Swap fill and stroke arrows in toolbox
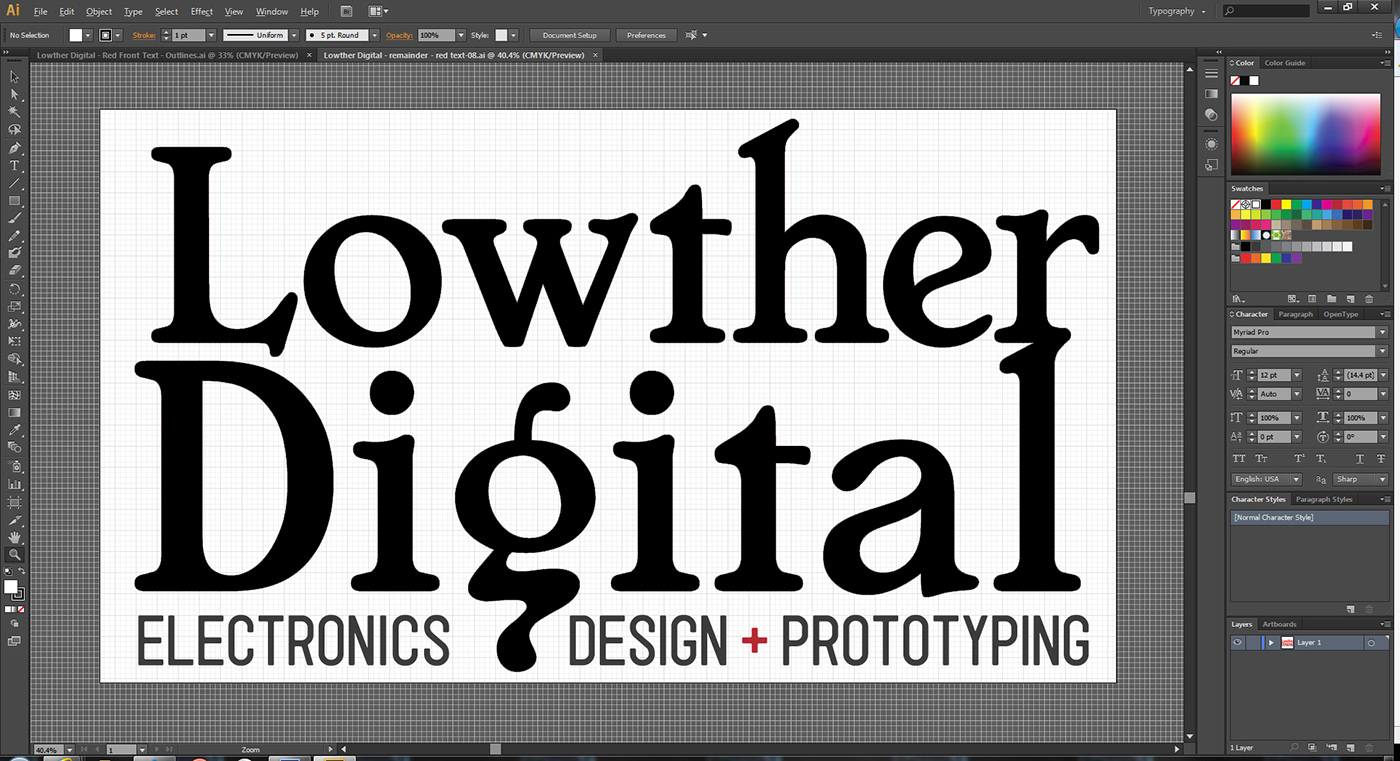 coord(22,572)
